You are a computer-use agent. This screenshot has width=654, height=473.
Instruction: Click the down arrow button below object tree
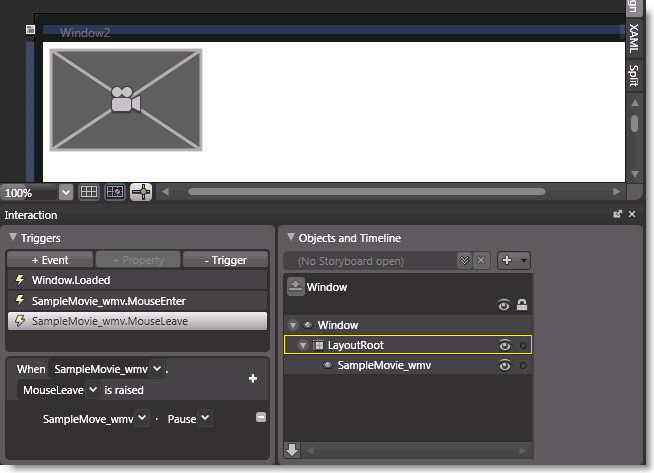[292, 450]
